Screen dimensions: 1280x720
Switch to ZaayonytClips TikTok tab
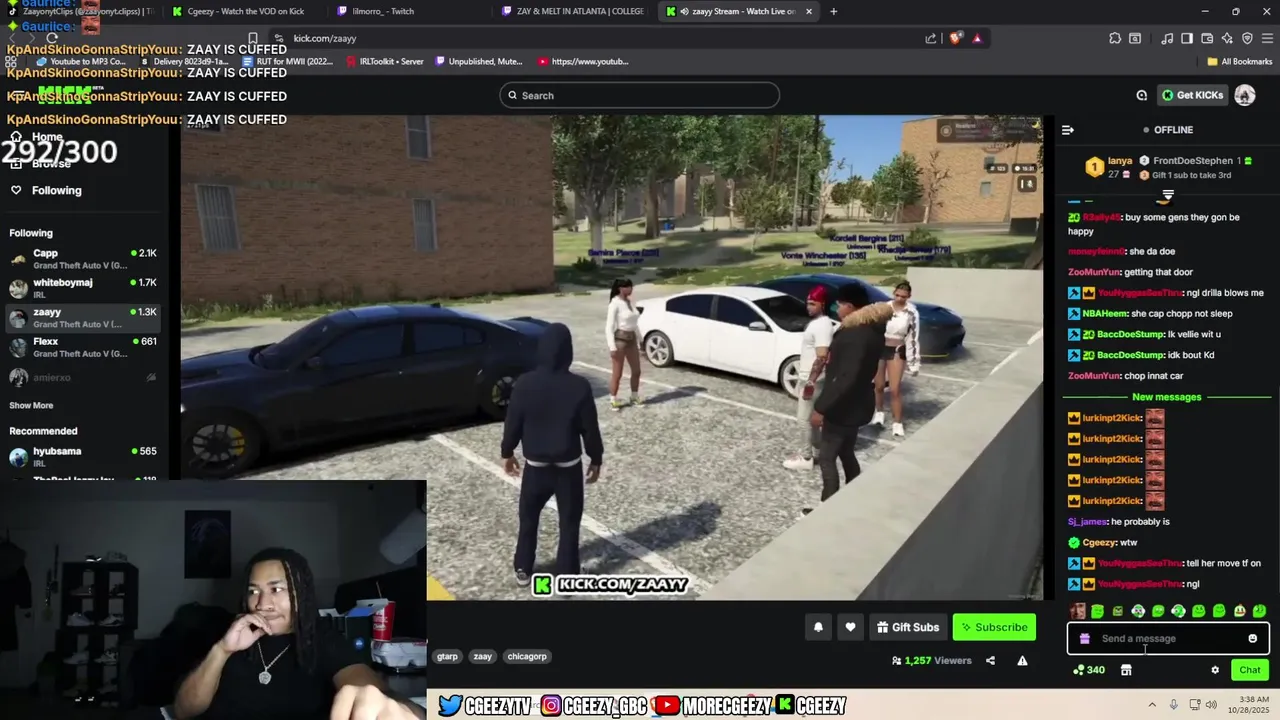(x=80, y=11)
